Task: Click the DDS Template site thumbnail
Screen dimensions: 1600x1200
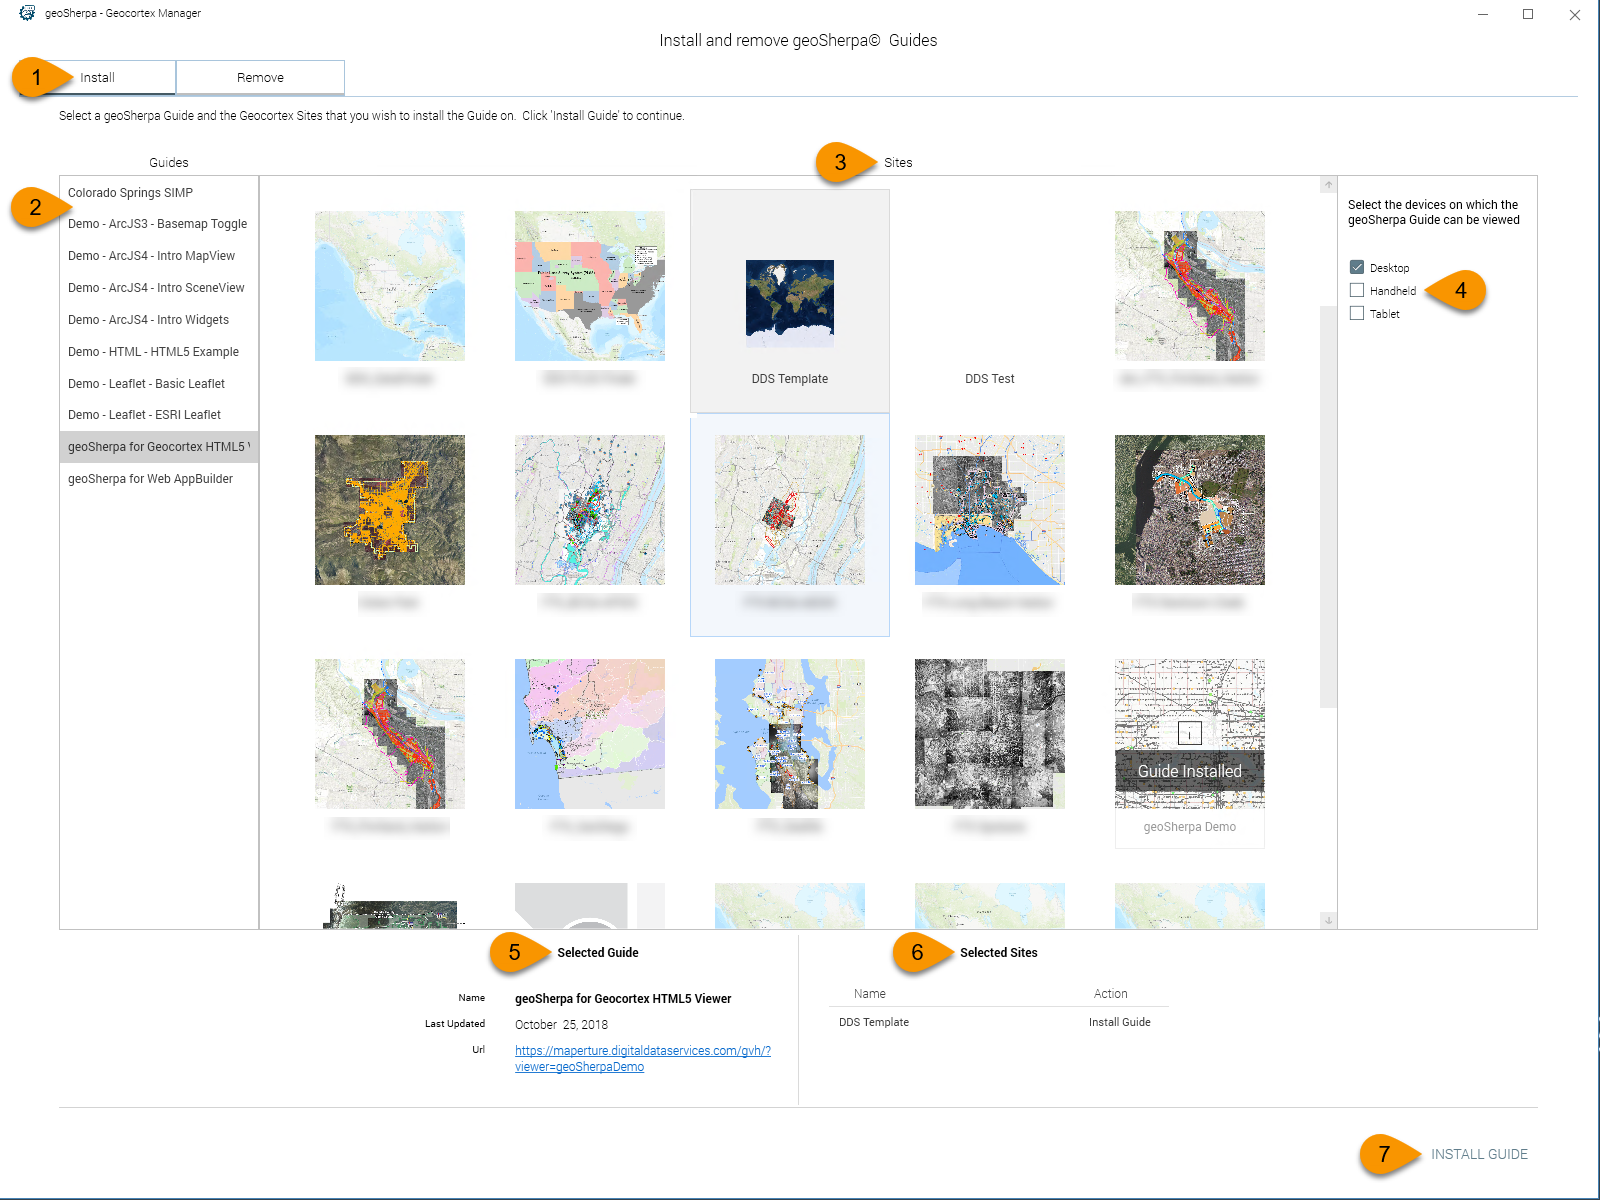Action: pos(790,304)
